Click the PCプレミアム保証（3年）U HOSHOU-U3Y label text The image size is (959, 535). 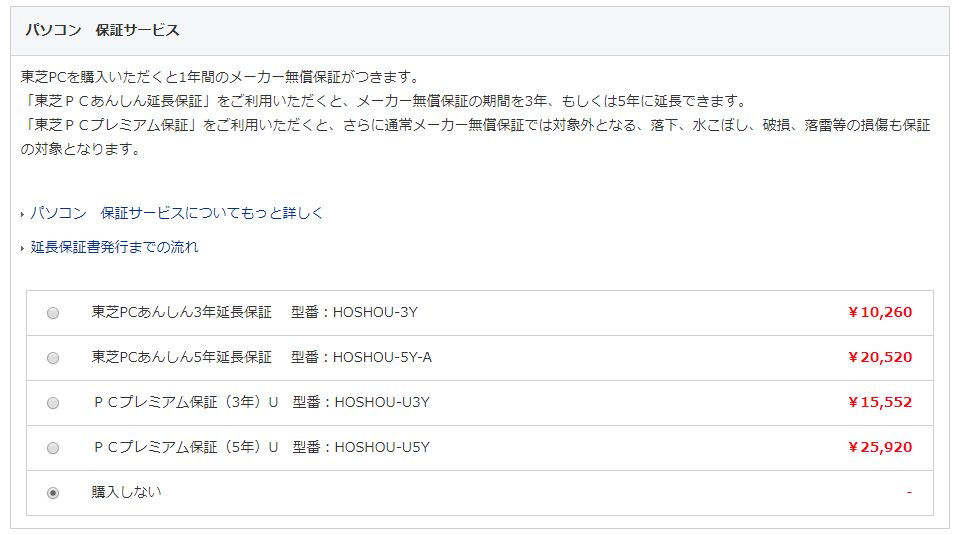point(262,402)
